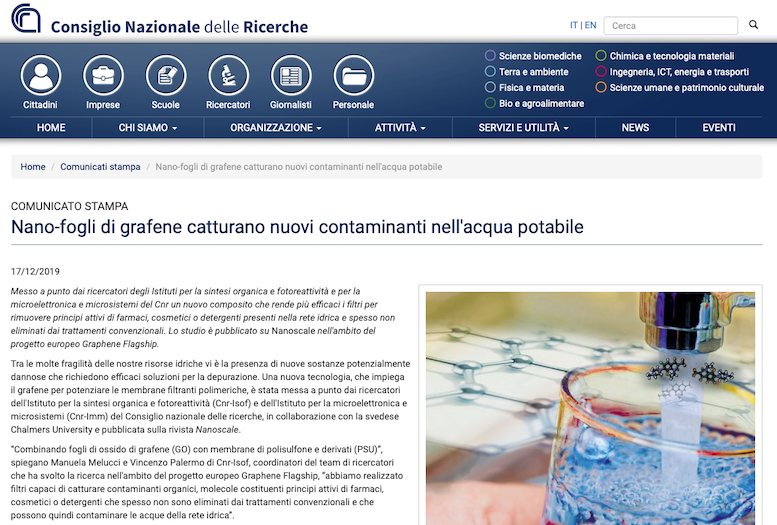
Task: Open the Ricercatori microscope icon
Action: [x=228, y=75]
